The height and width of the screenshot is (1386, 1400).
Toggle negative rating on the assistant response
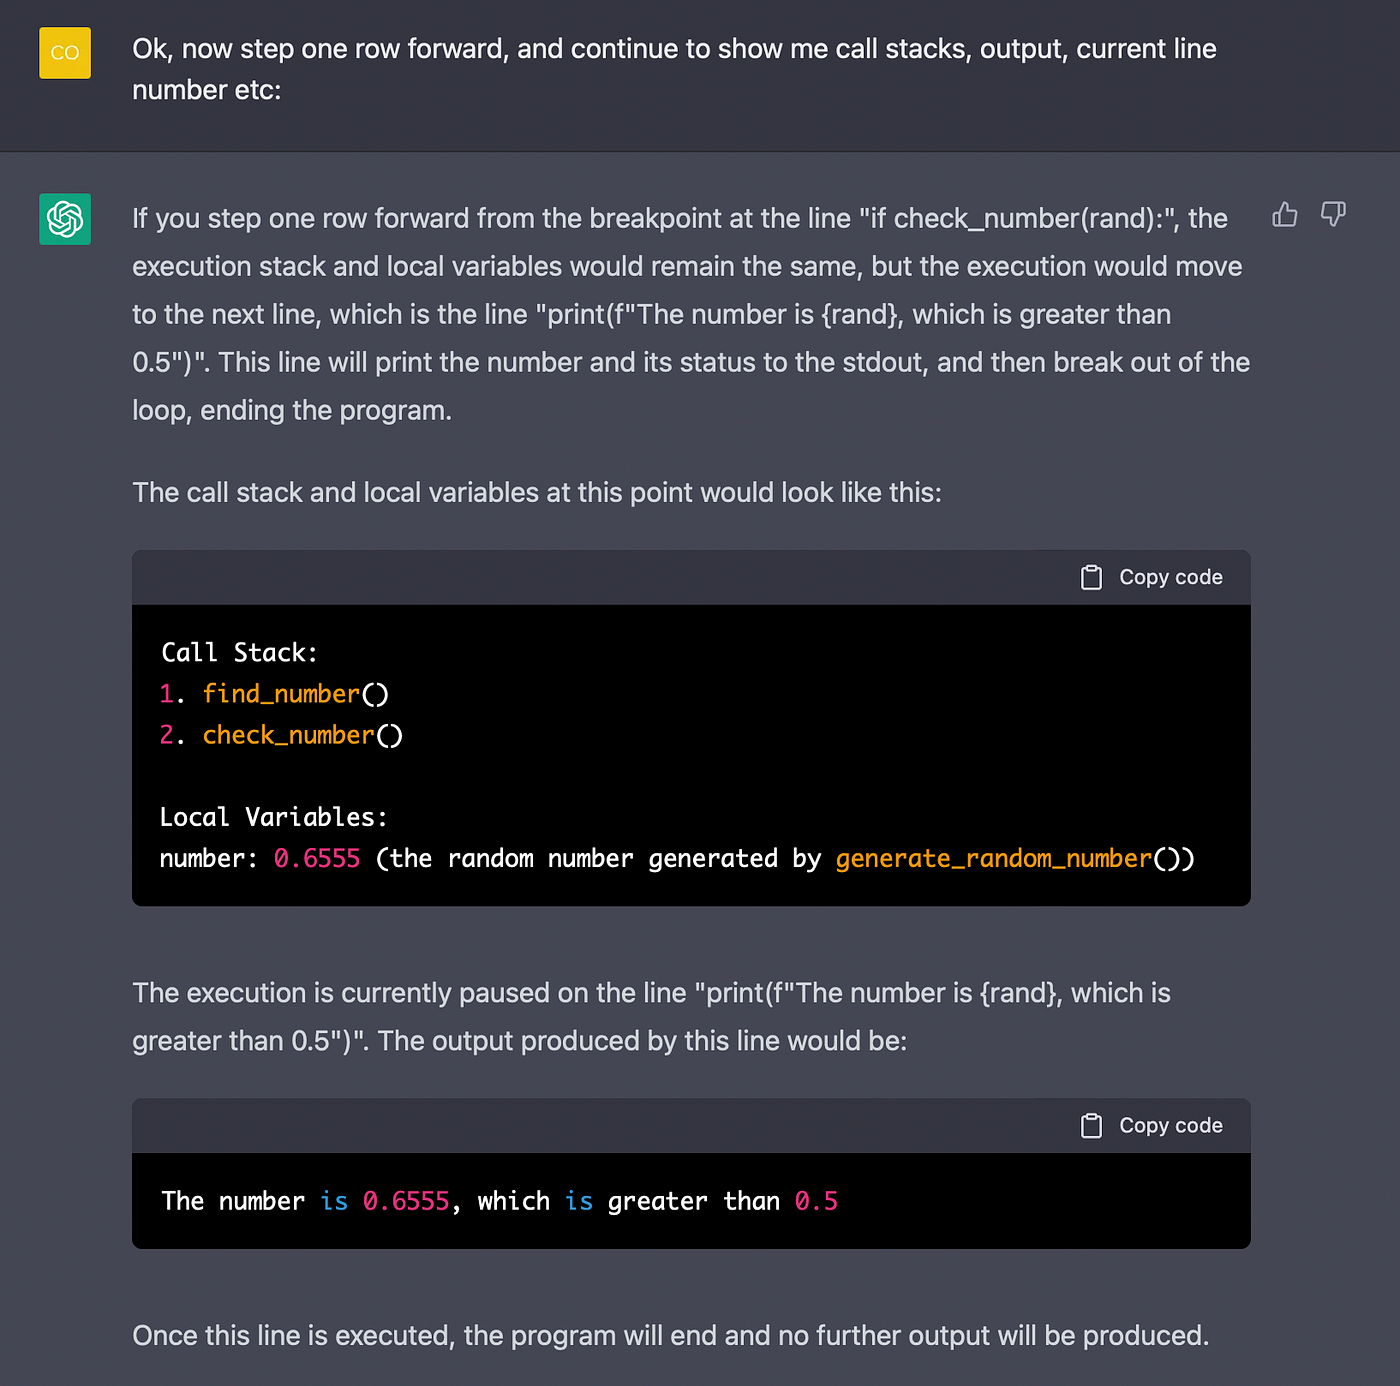[1333, 214]
